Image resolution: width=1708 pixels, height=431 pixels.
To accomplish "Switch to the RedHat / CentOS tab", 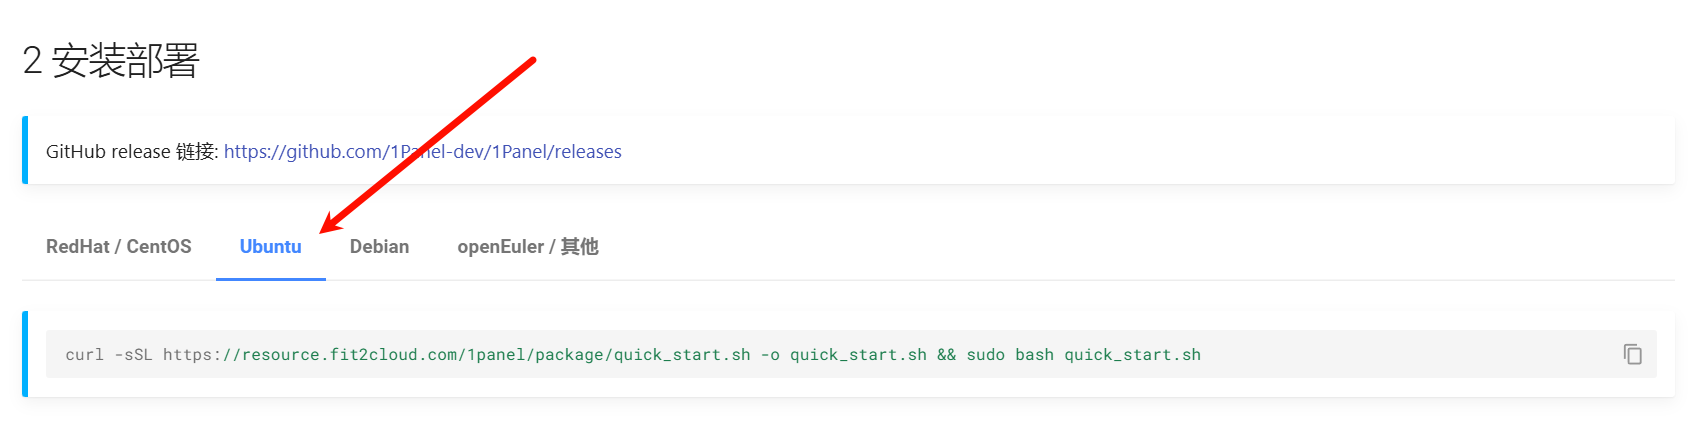I will tap(118, 247).
